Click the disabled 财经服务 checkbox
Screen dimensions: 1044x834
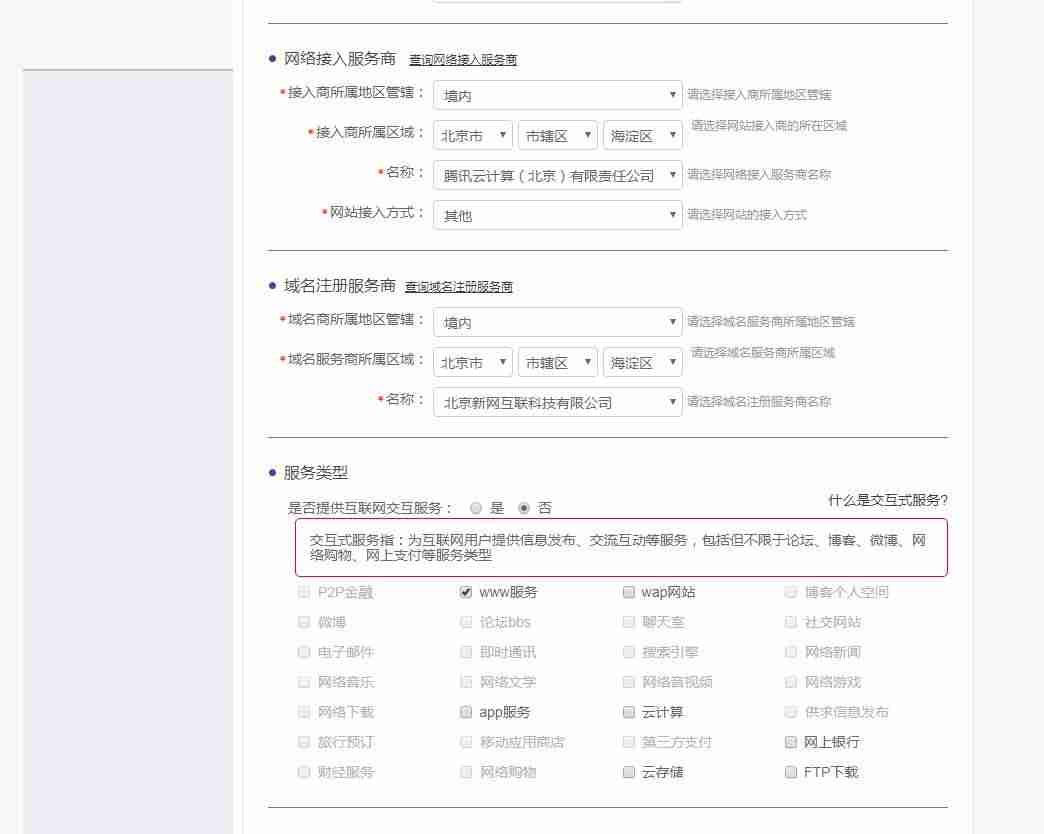tap(304, 771)
